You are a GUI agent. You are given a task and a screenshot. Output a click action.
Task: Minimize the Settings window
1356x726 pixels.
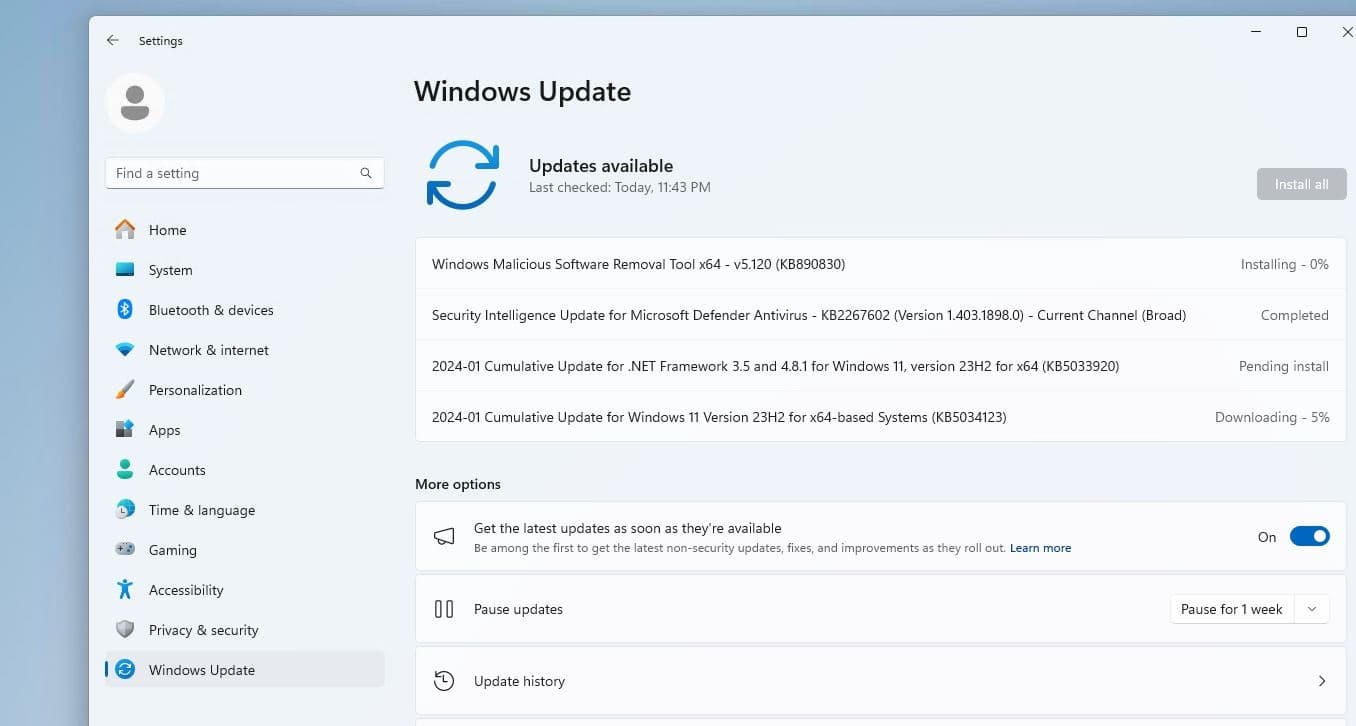point(1256,32)
